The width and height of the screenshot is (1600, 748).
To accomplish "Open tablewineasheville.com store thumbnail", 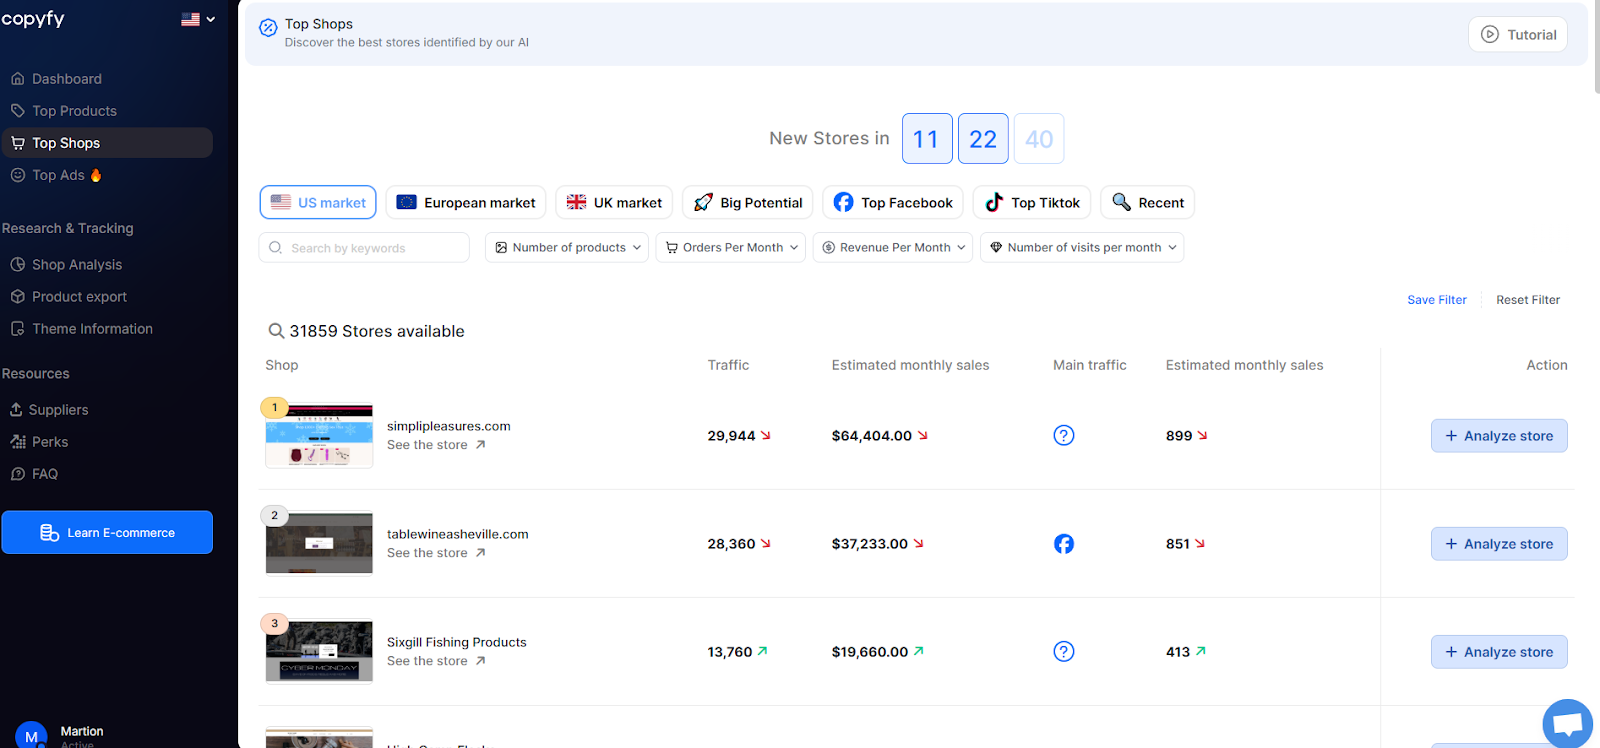I will tap(319, 544).
